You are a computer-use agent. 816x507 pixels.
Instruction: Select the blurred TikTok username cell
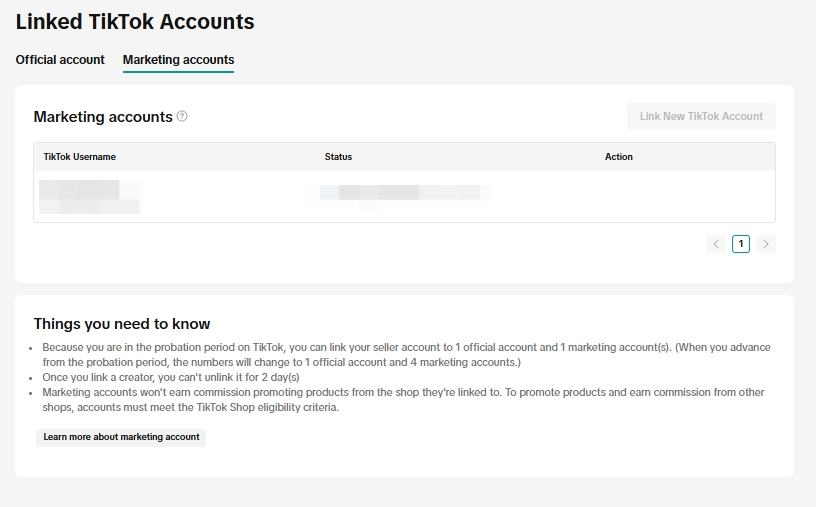click(88, 196)
